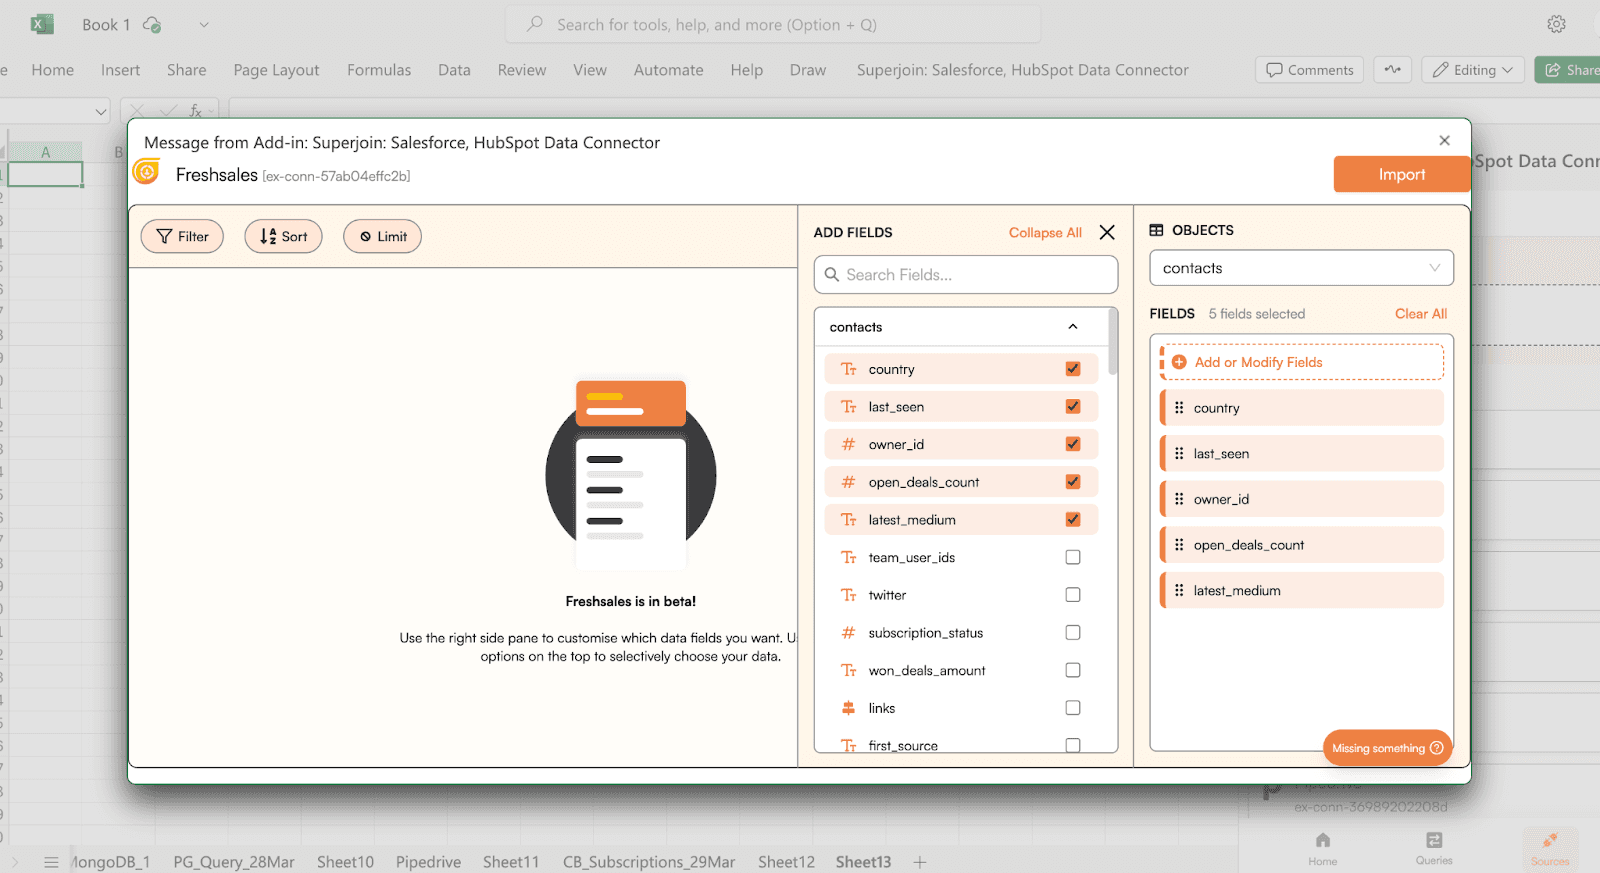Click drag handle of selected last_seen field
The image size is (1600, 873).
[1179, 453]
